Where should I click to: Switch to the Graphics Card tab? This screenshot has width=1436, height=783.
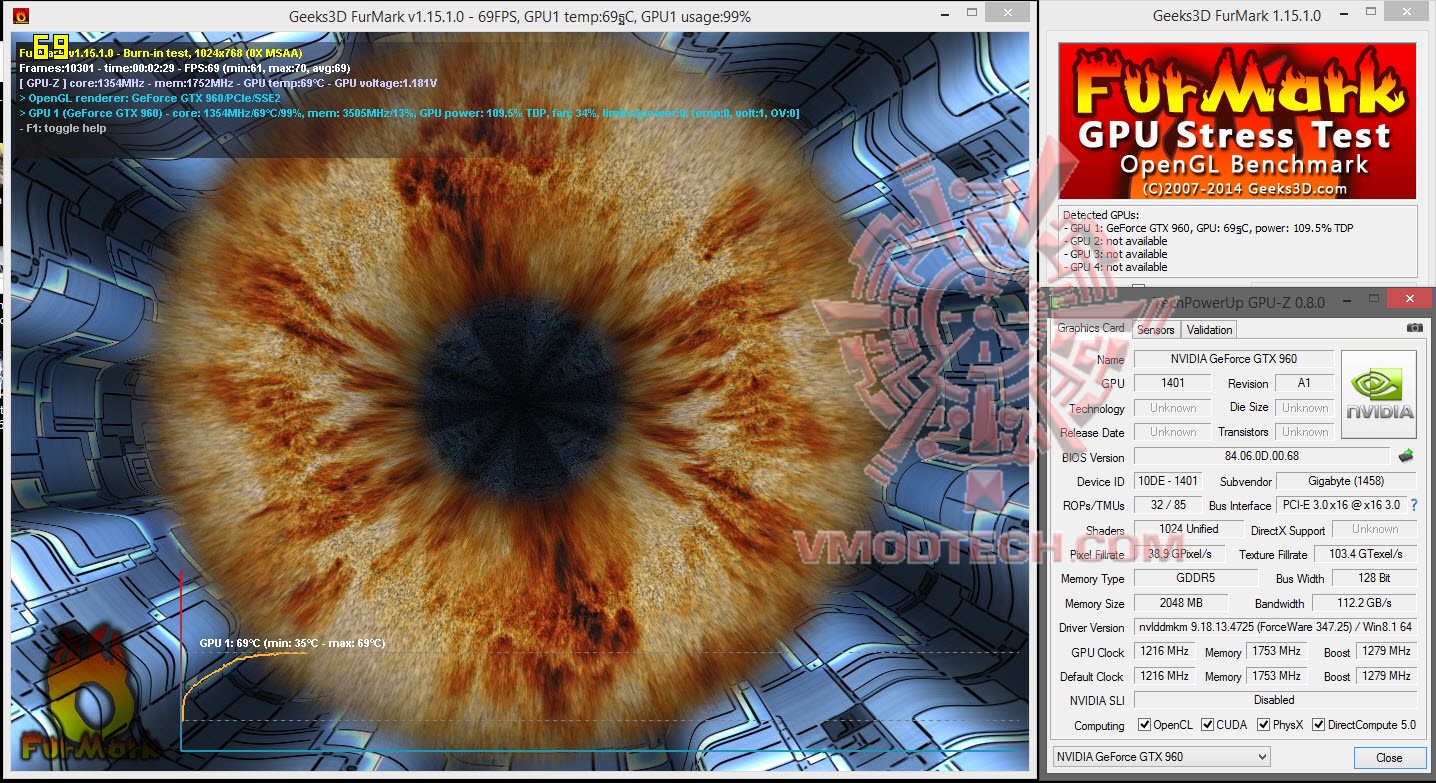pos(1091,328)
